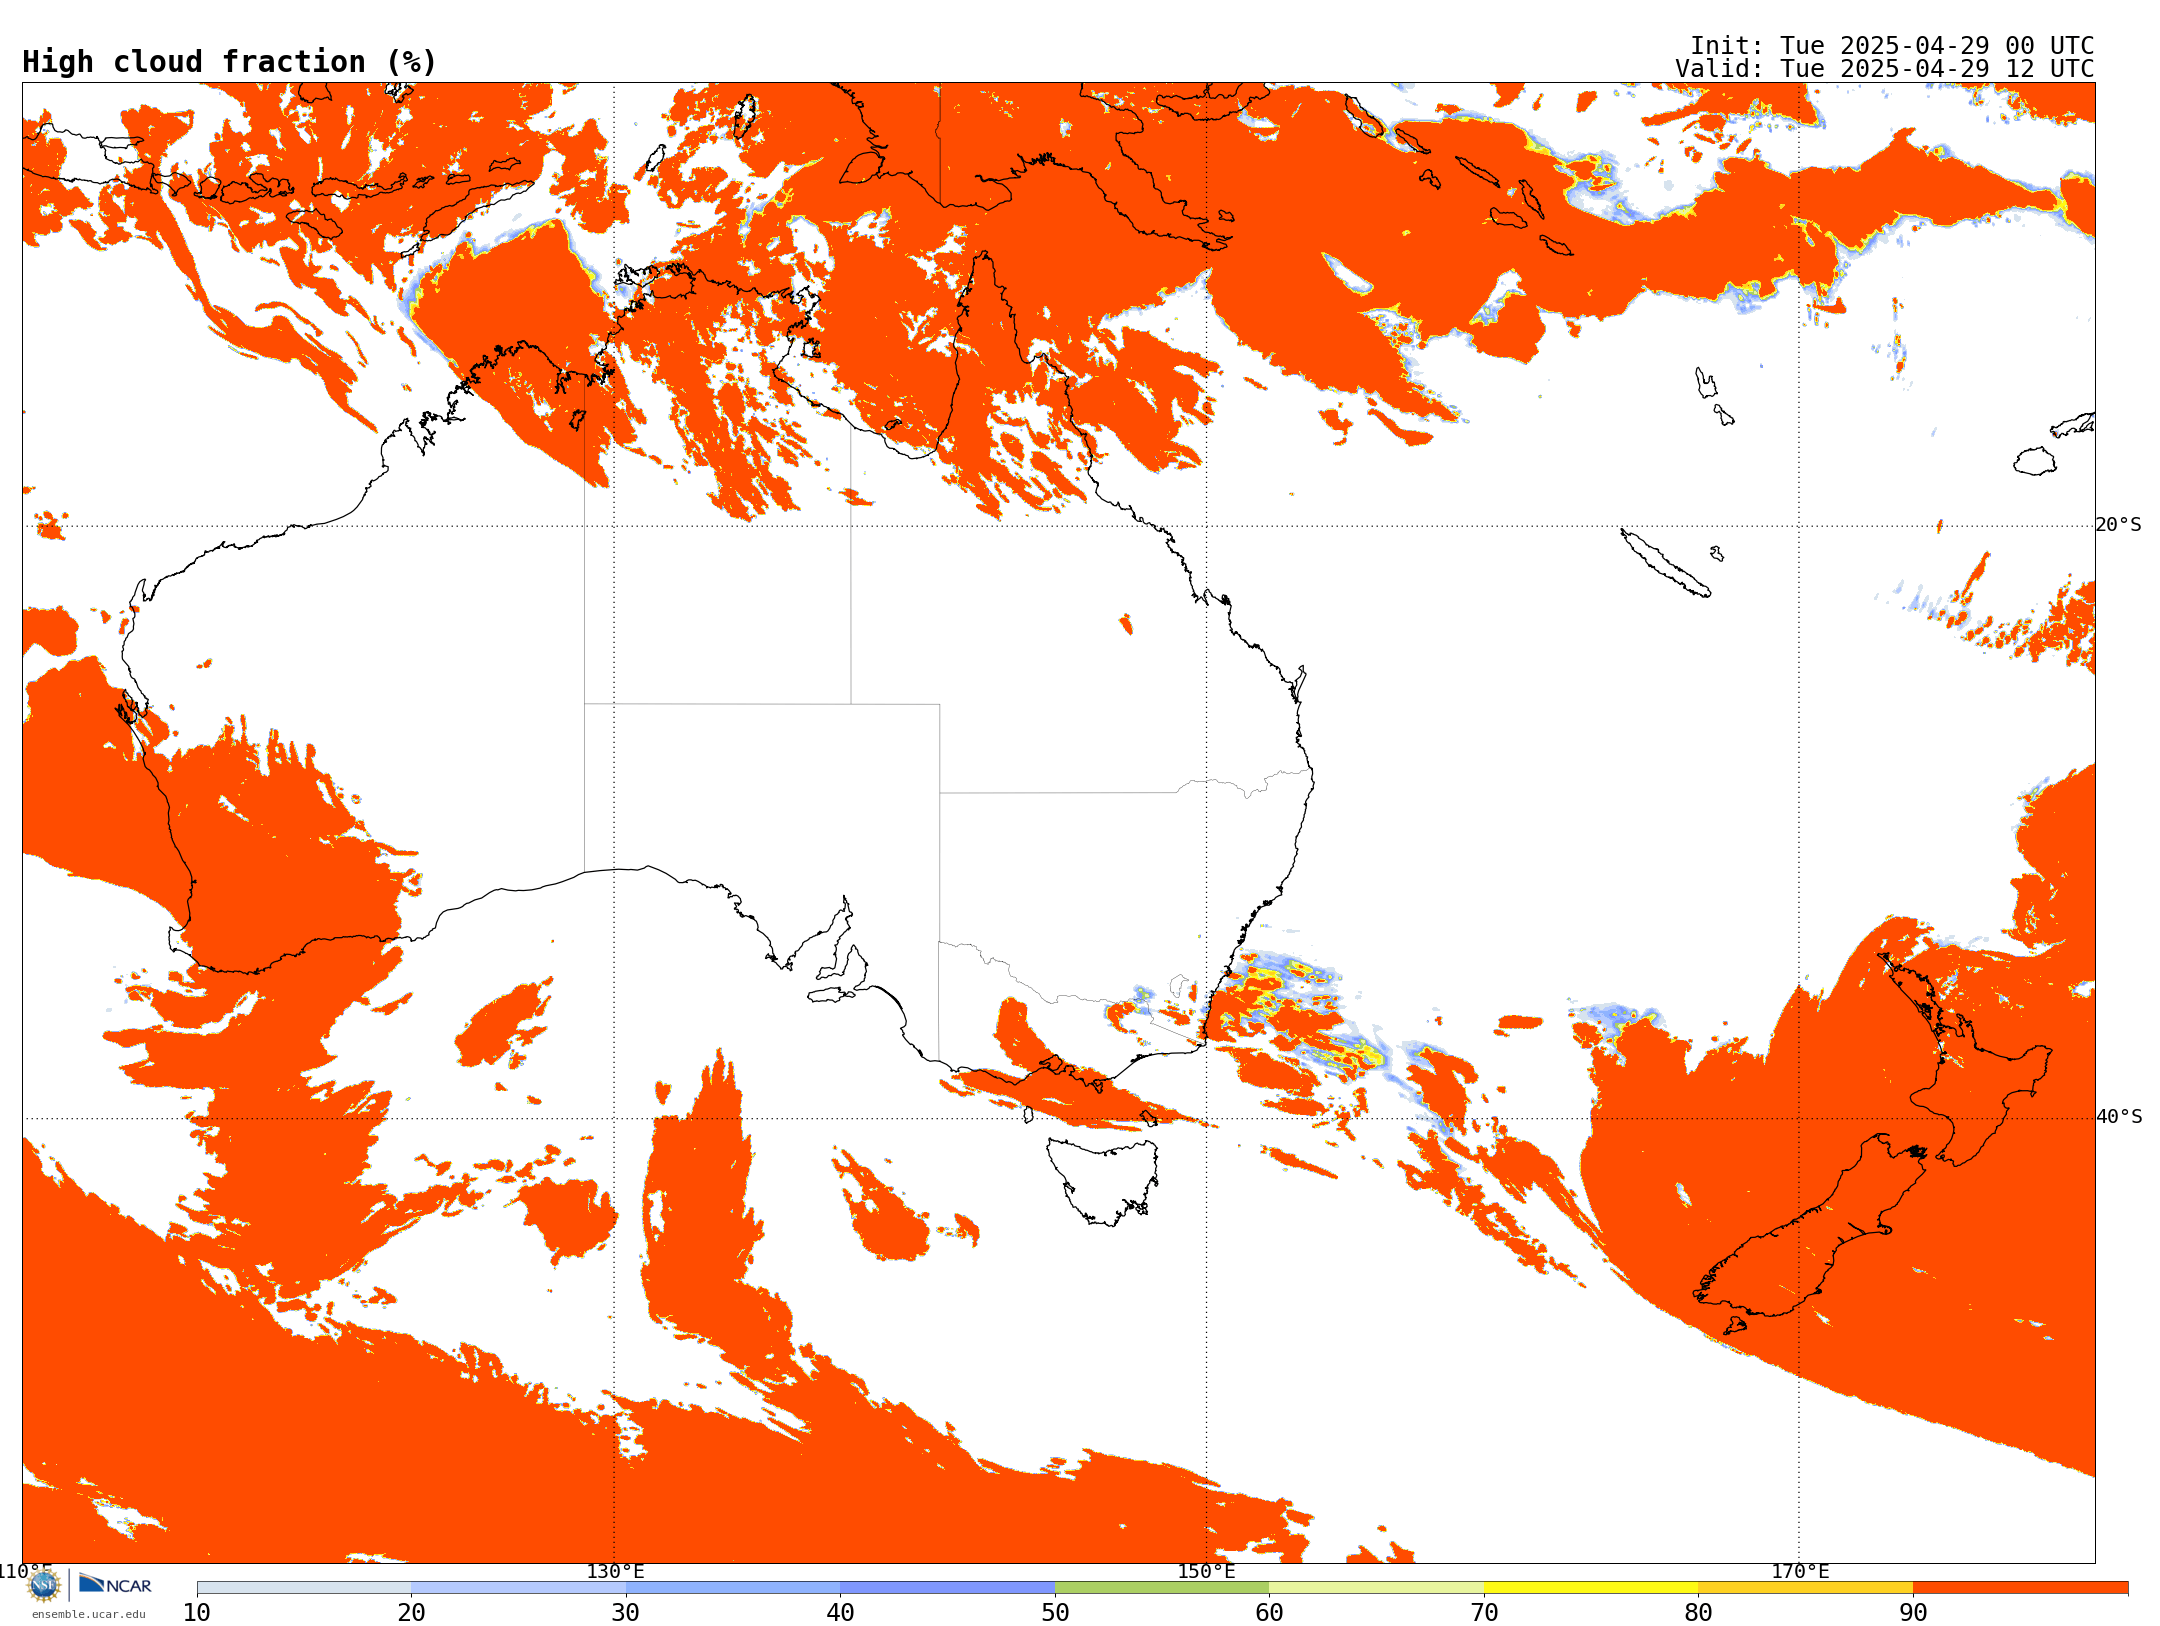Click the amber 80-90 colorbar segment
The width and height of the screenshot is (2160, 1626).
pos(1805,1588)
